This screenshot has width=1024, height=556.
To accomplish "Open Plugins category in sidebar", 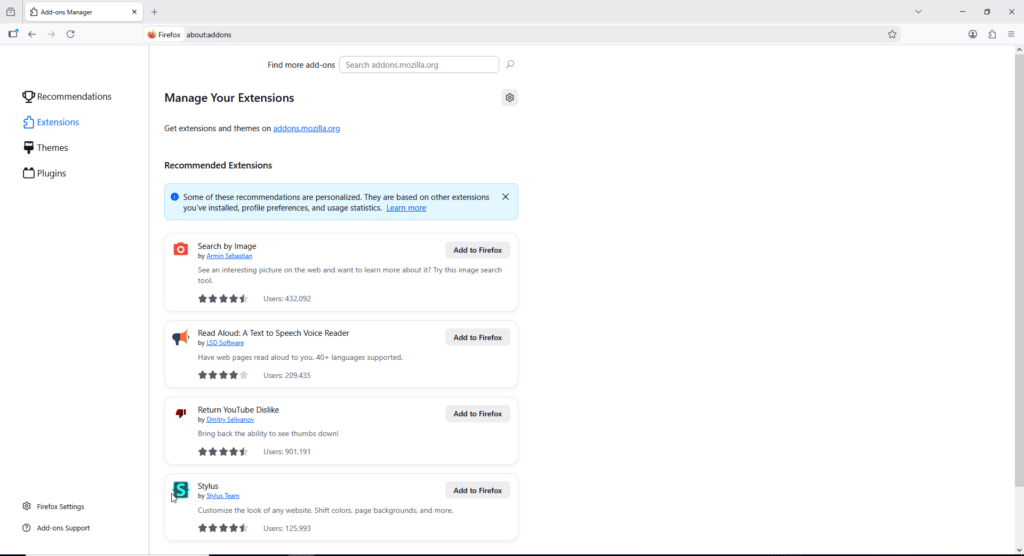I will [x=44, y=173].
